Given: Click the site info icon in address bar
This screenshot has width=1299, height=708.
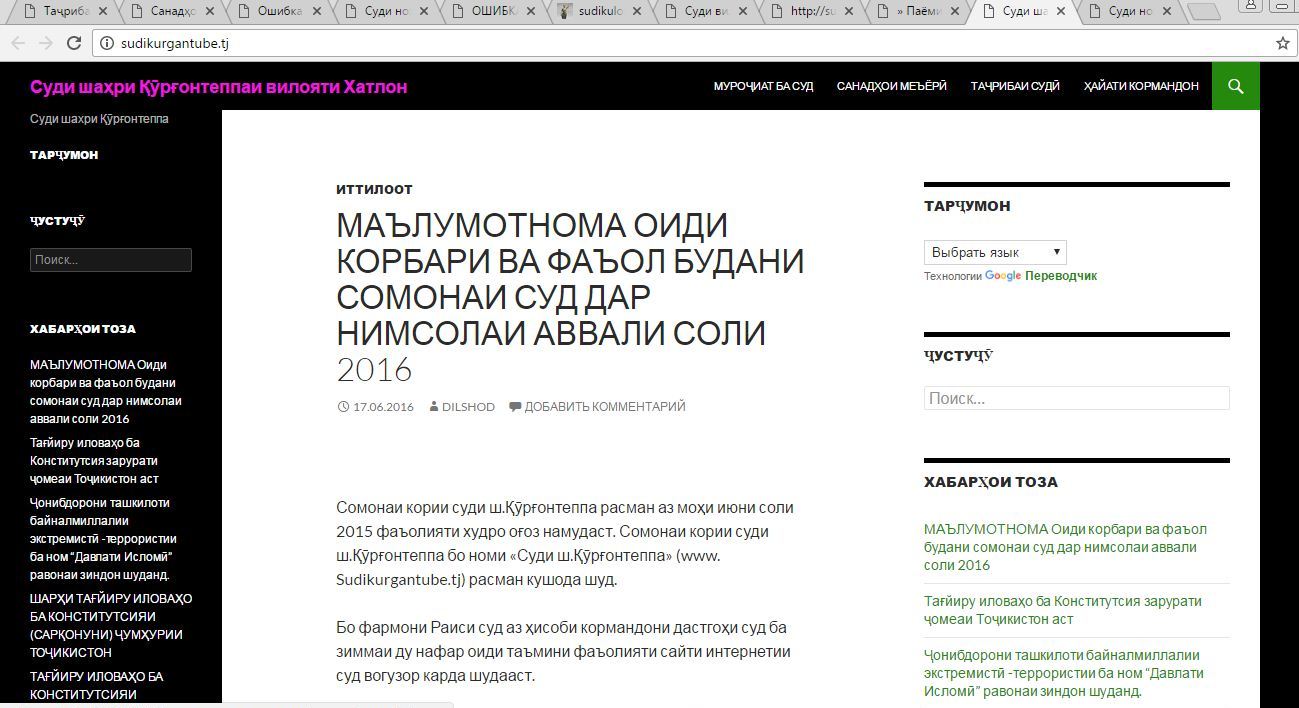Looking at the screenshot, I should 107,43.
